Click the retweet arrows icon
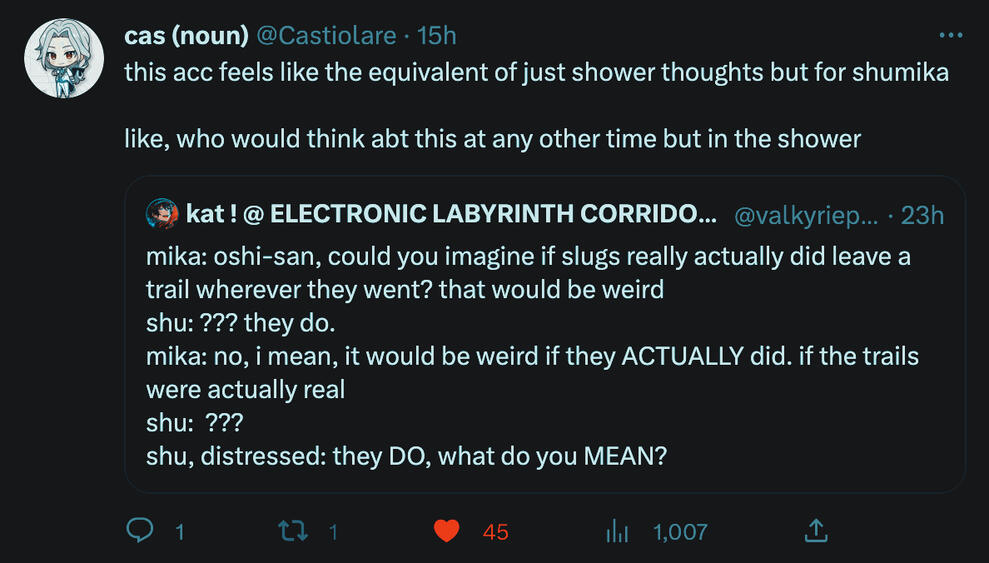This screenshot has height=563, width=989. [294, 531]
